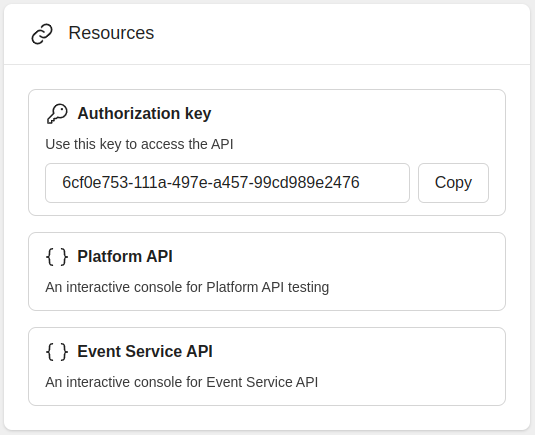Image resolution: width=535 pixels, height=435 pixels.
Task: Click inside the Authorization key card
Action: [x=267, y=153]
